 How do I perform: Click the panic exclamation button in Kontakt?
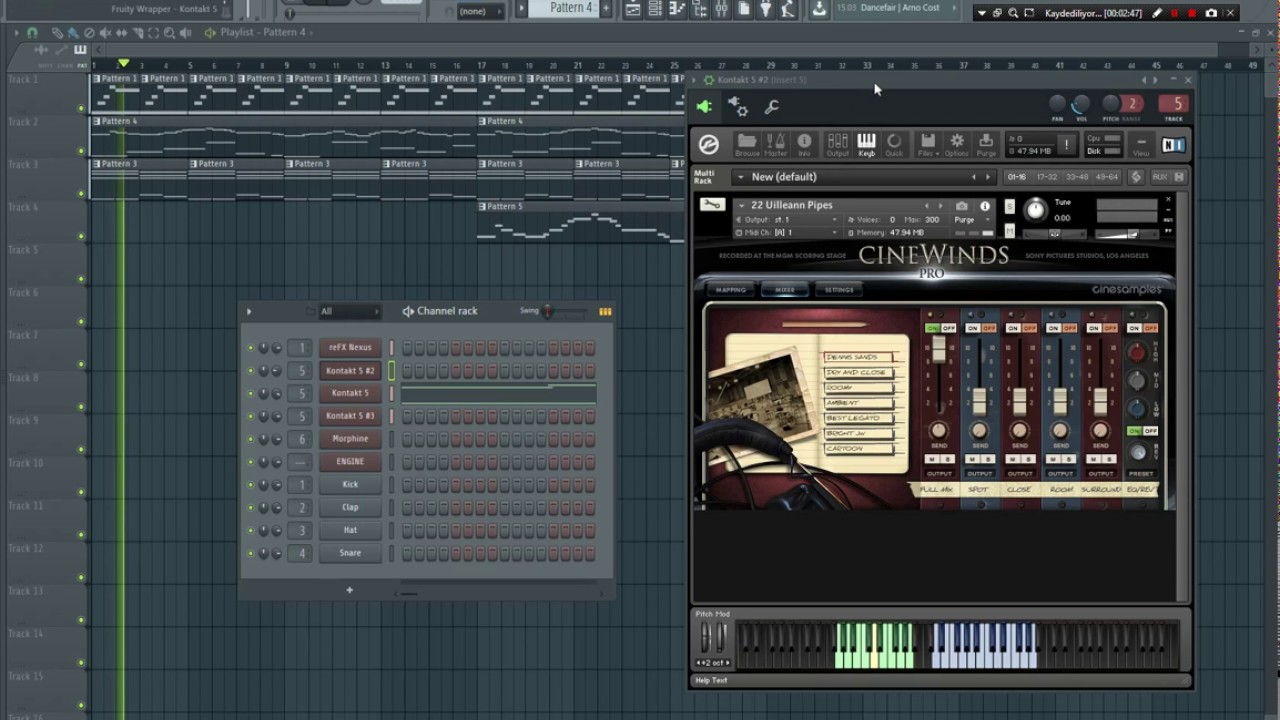point(1066,145)
